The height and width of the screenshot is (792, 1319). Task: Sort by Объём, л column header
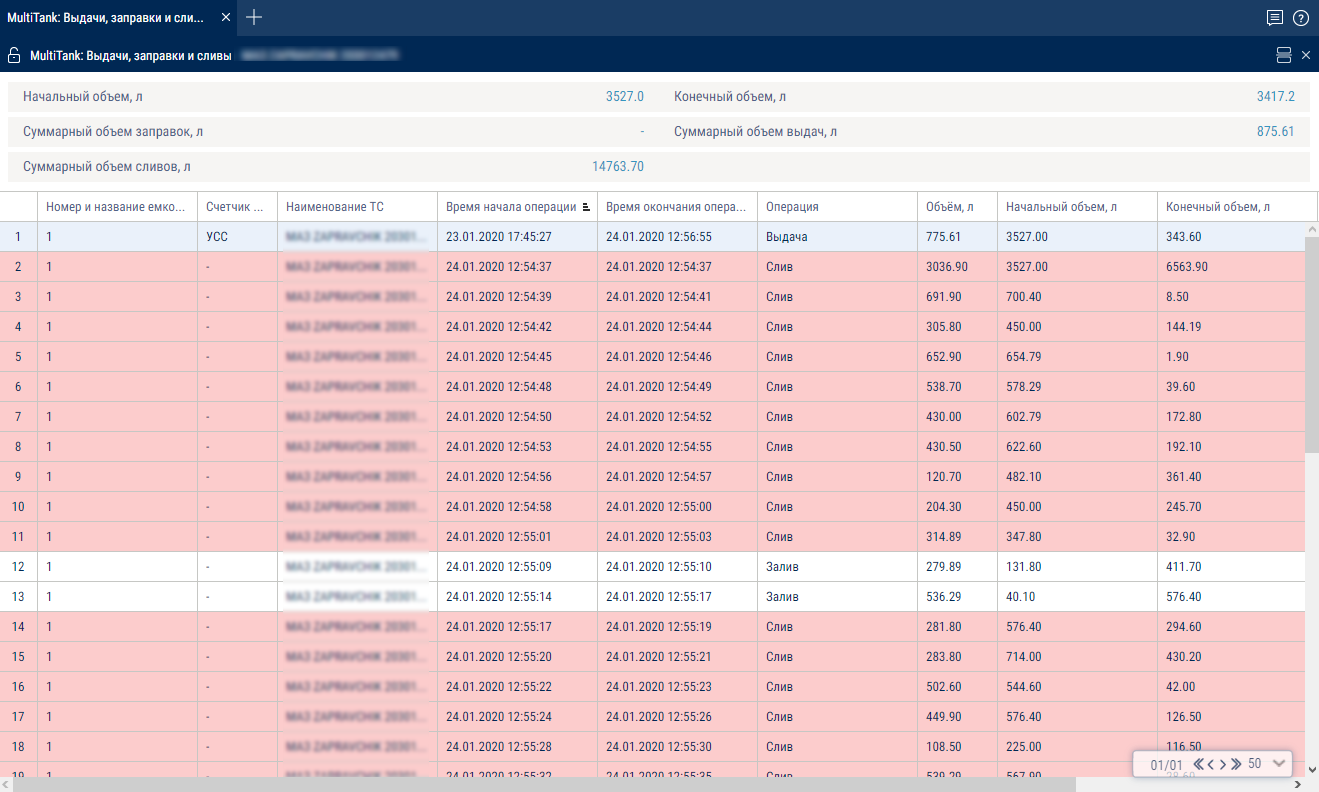(957, 207)
